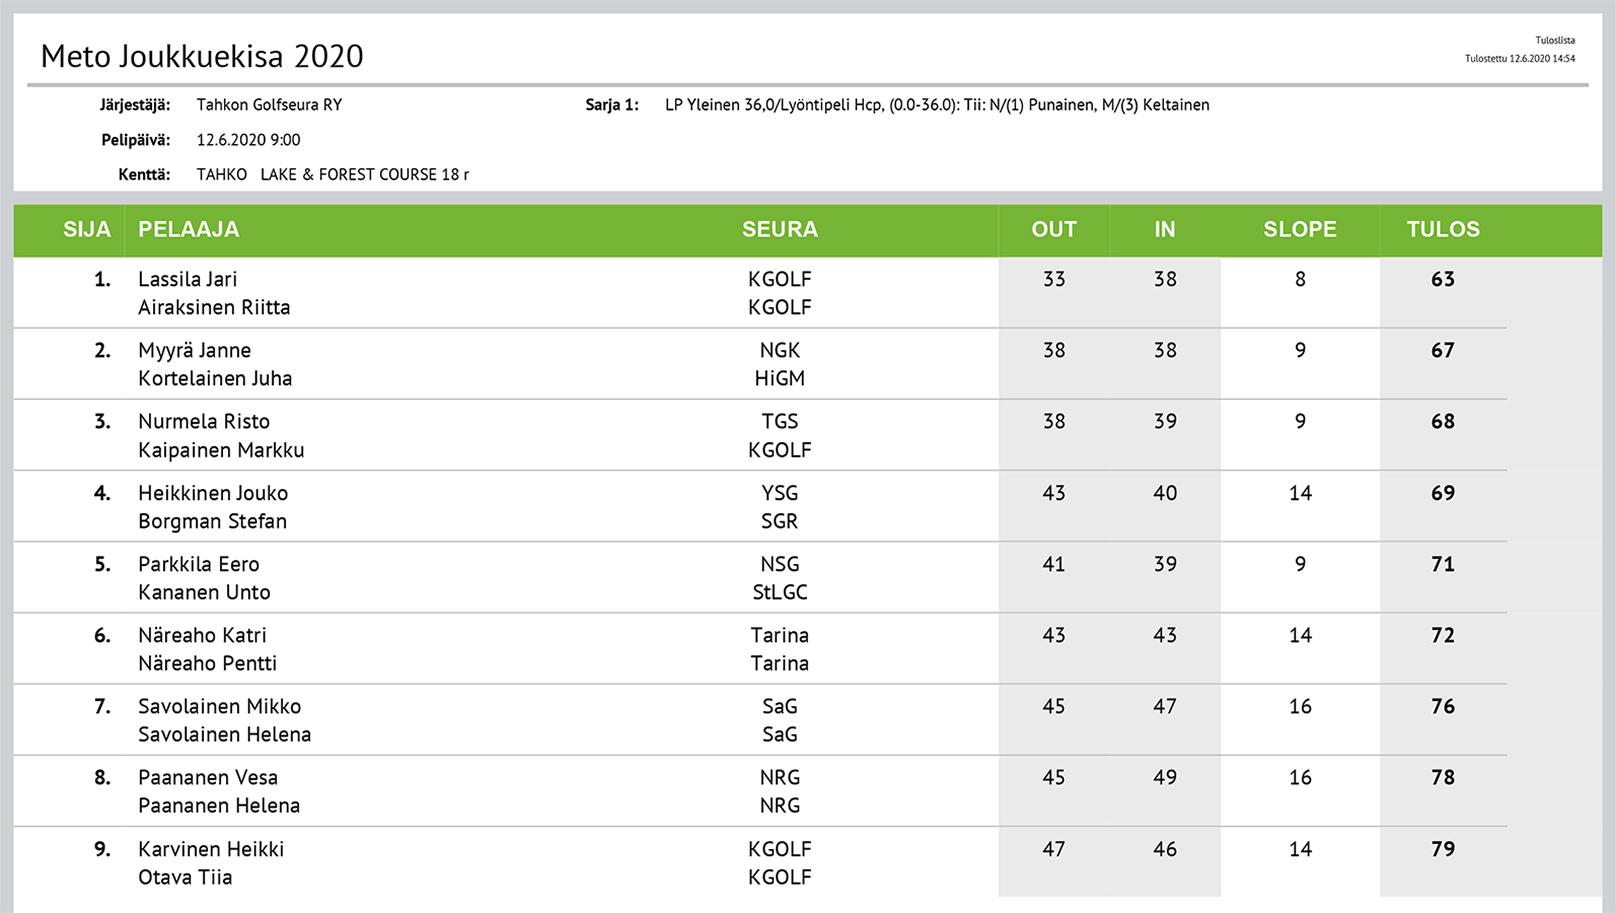Select player name 'Kaipainen Markku'
Screen dimensions: 1616x913
[x=221, y=450]
